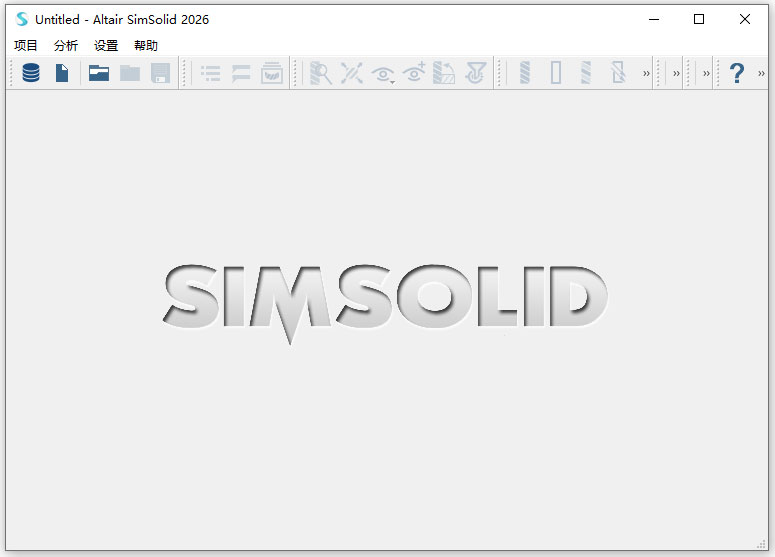Click the crossed arrows measure icon
Viewport: 775px width, 557px height.
point(351,73)
